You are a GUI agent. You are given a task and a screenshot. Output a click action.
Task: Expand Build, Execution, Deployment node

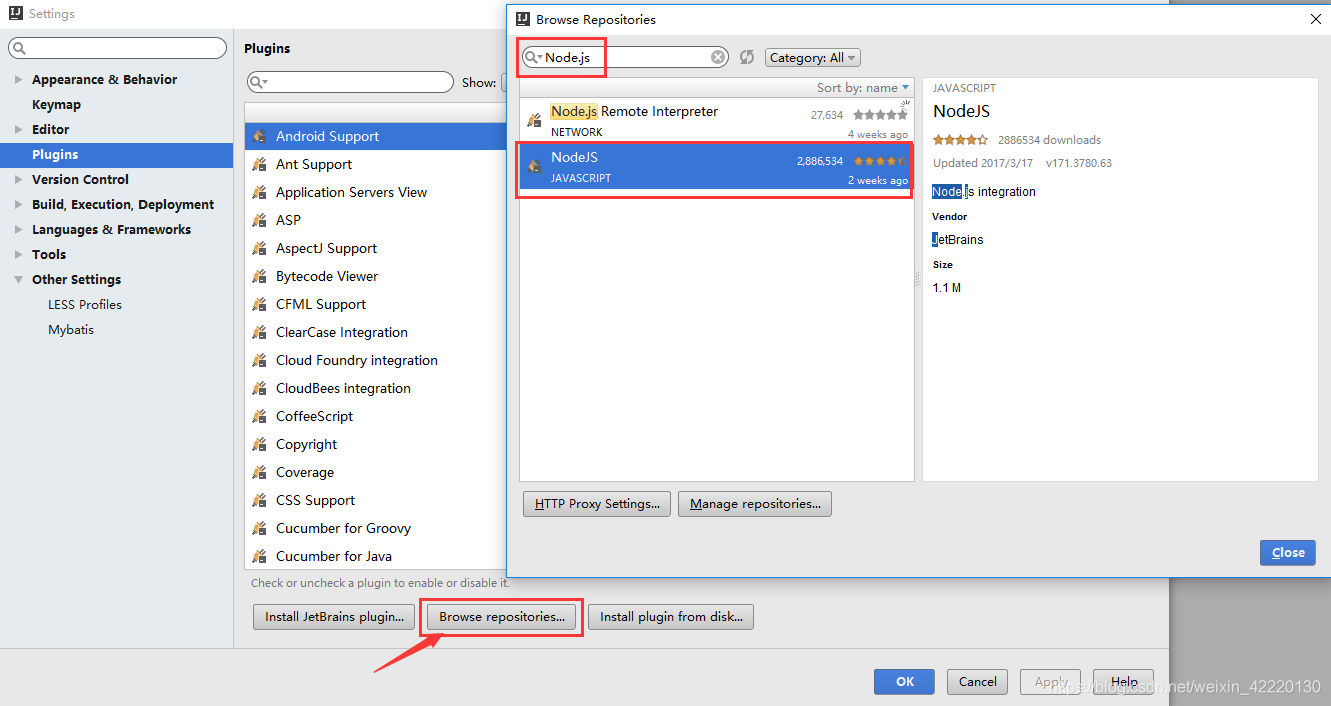(19, 204)
